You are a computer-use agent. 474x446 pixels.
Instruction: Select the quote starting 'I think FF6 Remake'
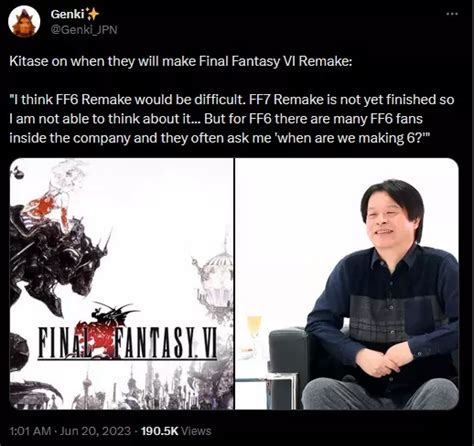click(232, 119)
